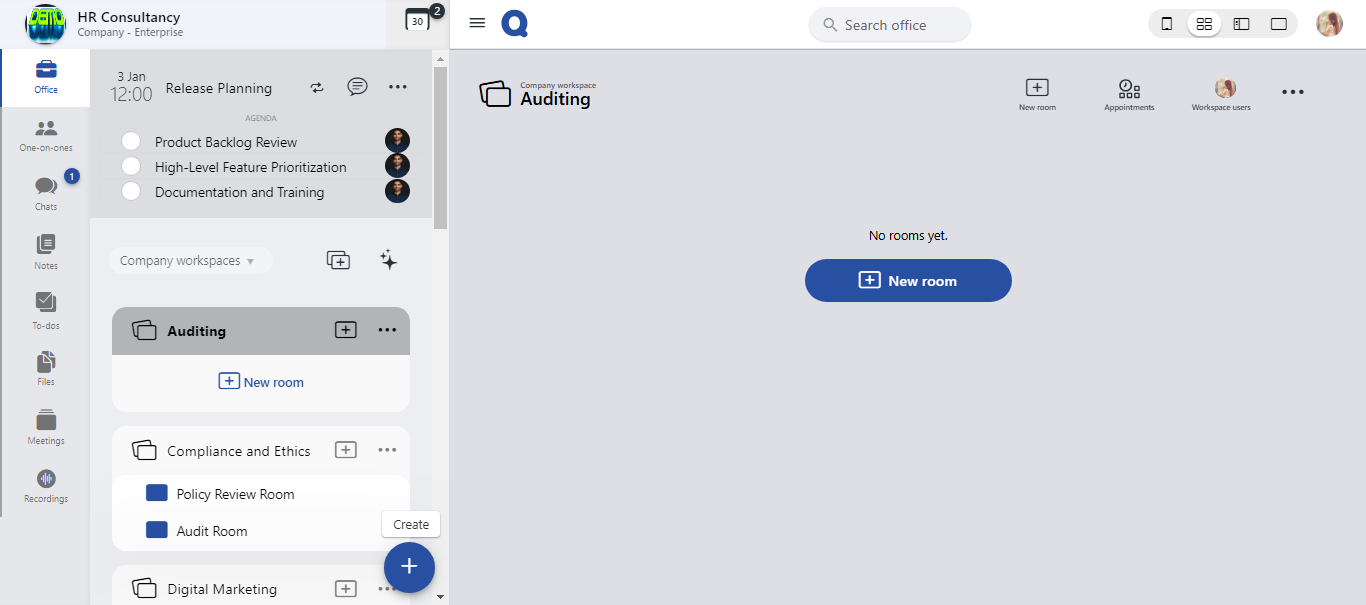1366x605 pixels.
Task: Open Release Planning more options menu
Action: point(398,87)
